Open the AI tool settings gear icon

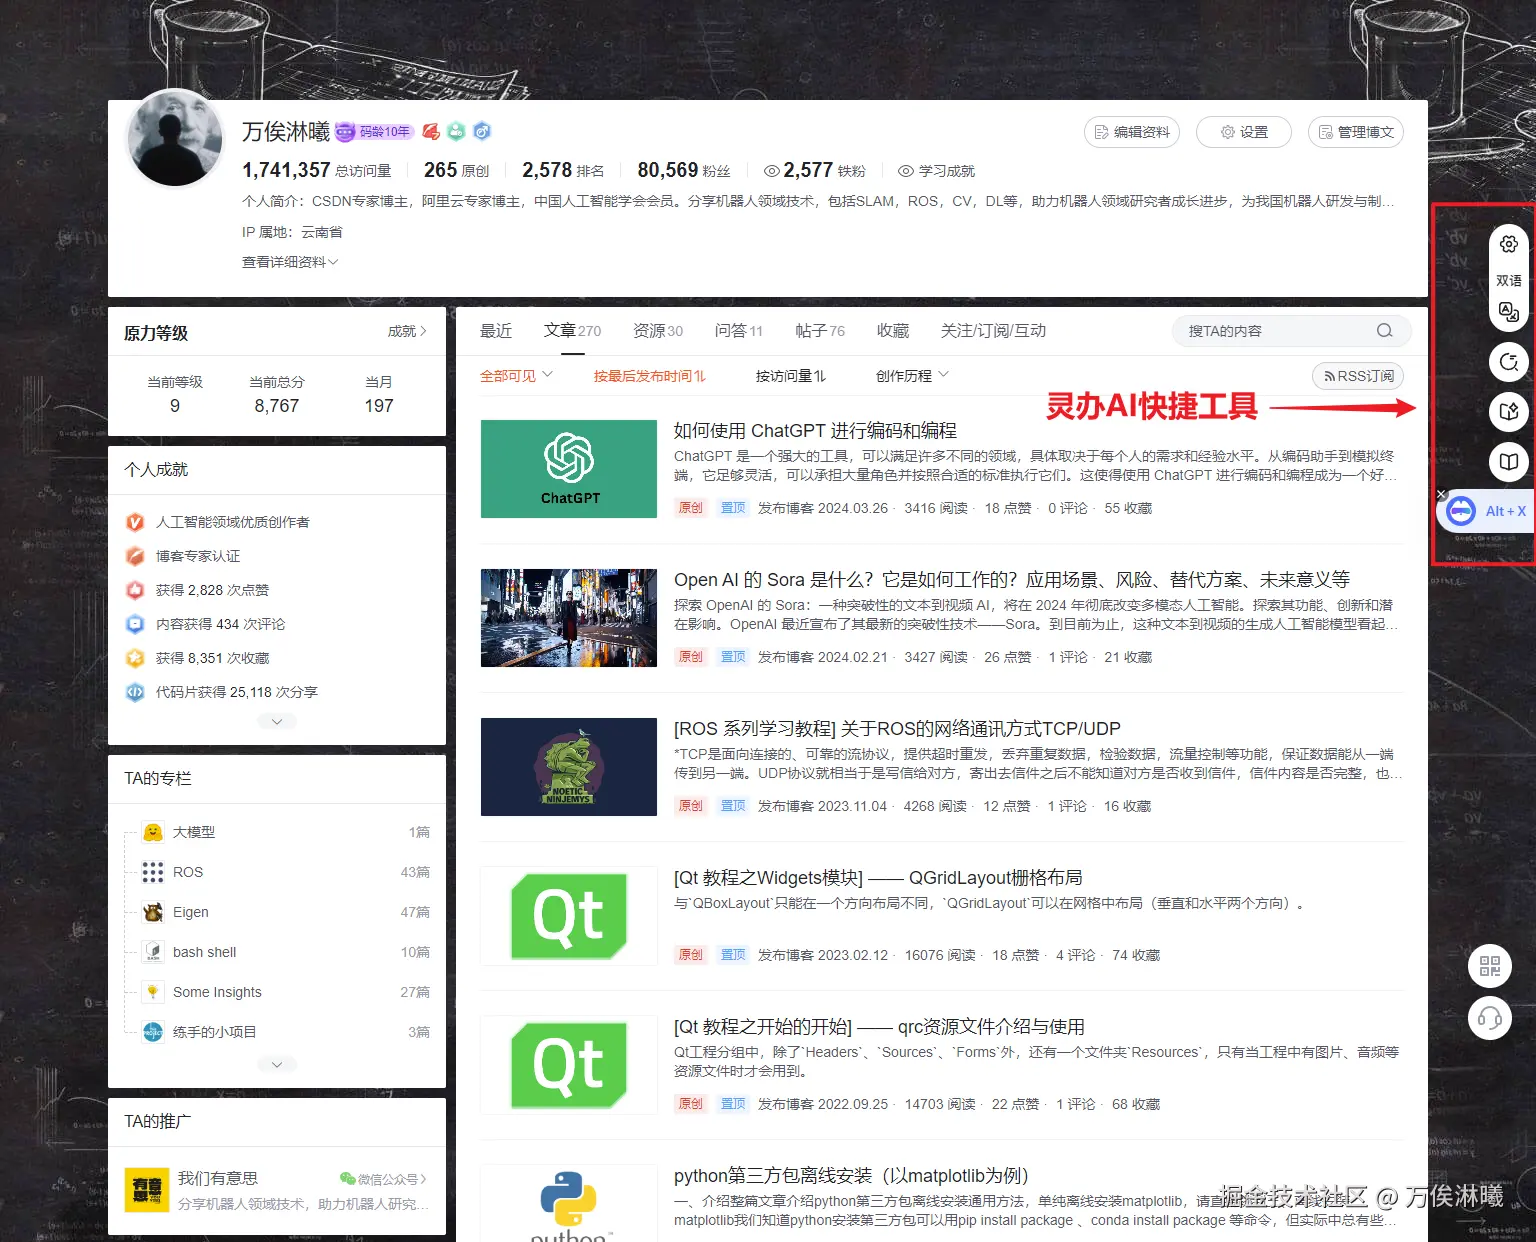click(1508, 244)
